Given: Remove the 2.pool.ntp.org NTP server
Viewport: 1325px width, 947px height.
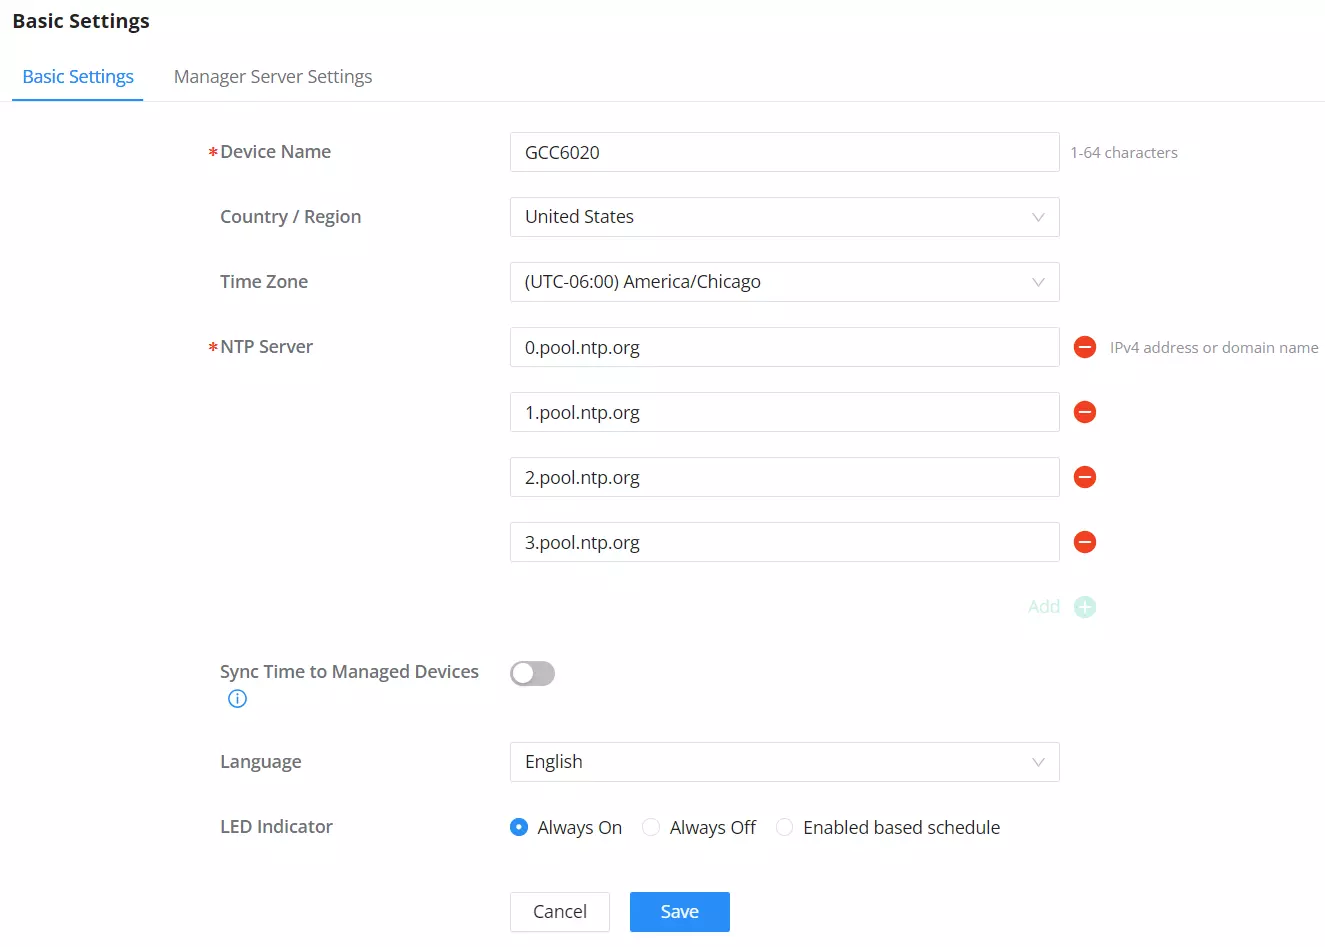Looking at the screenshot, I should pyautogui.click(x=1085, y=477).
